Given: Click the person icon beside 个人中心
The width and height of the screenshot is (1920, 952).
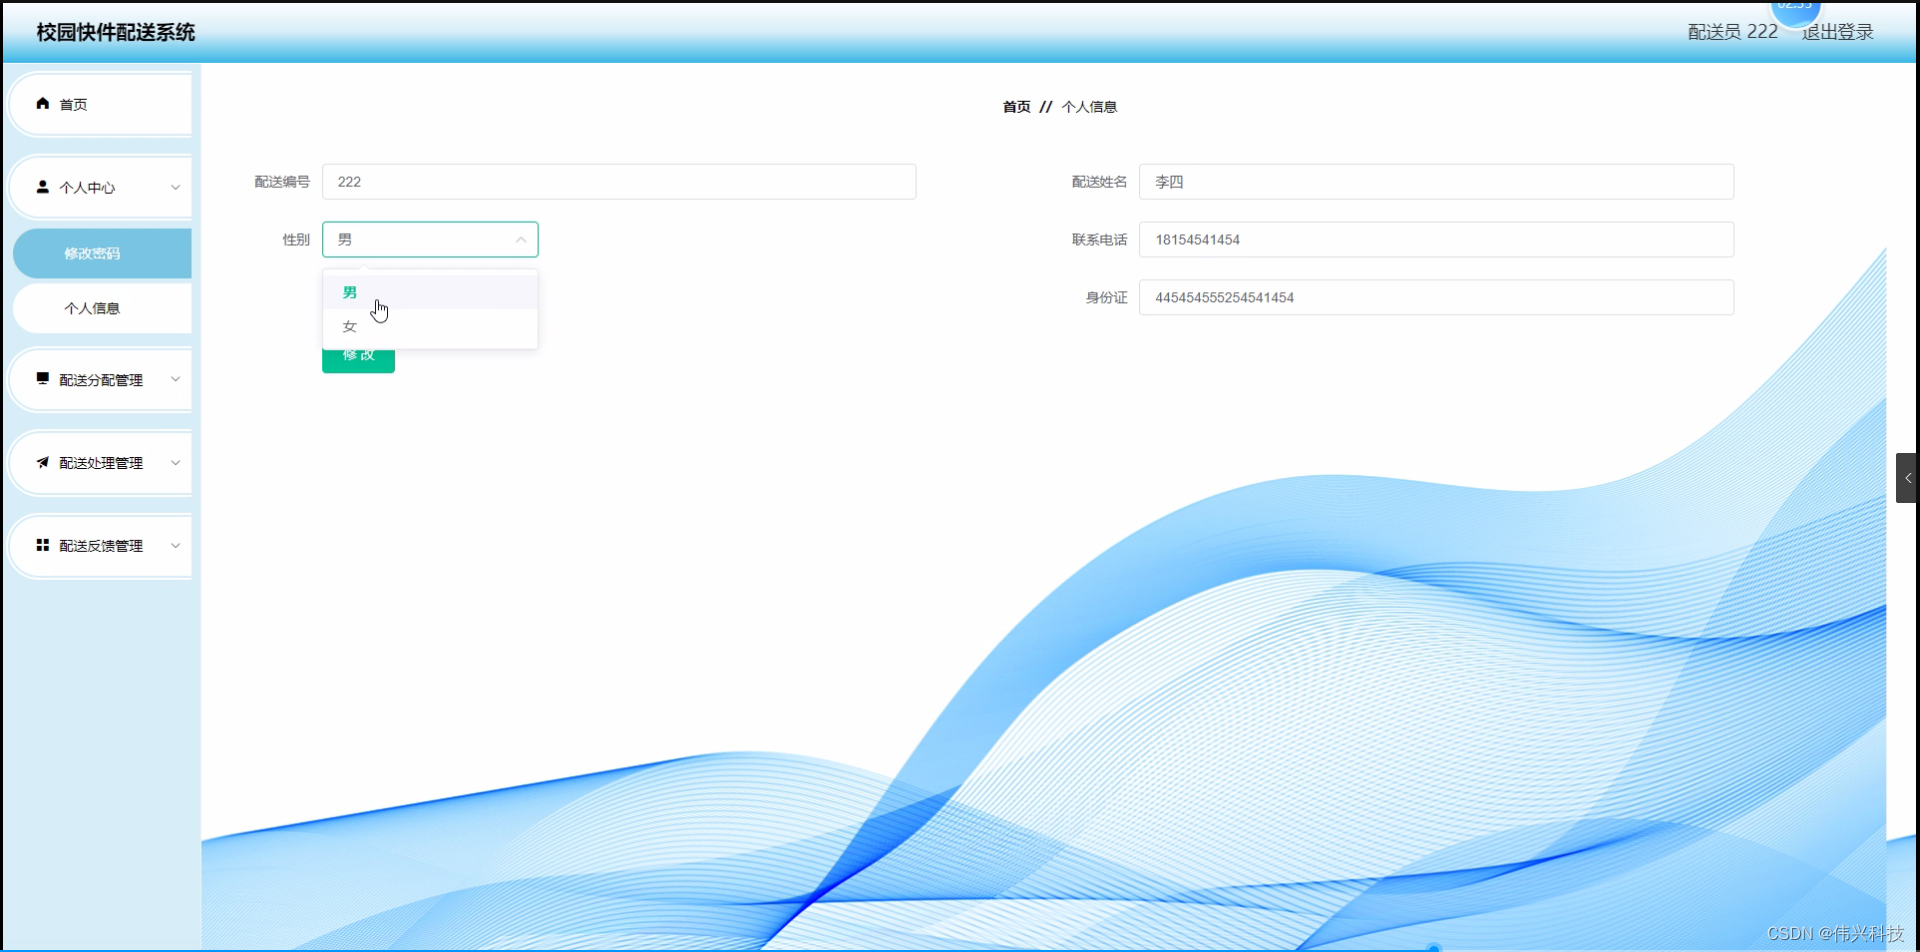Looking at the screenshot, I should pos(42,186).
